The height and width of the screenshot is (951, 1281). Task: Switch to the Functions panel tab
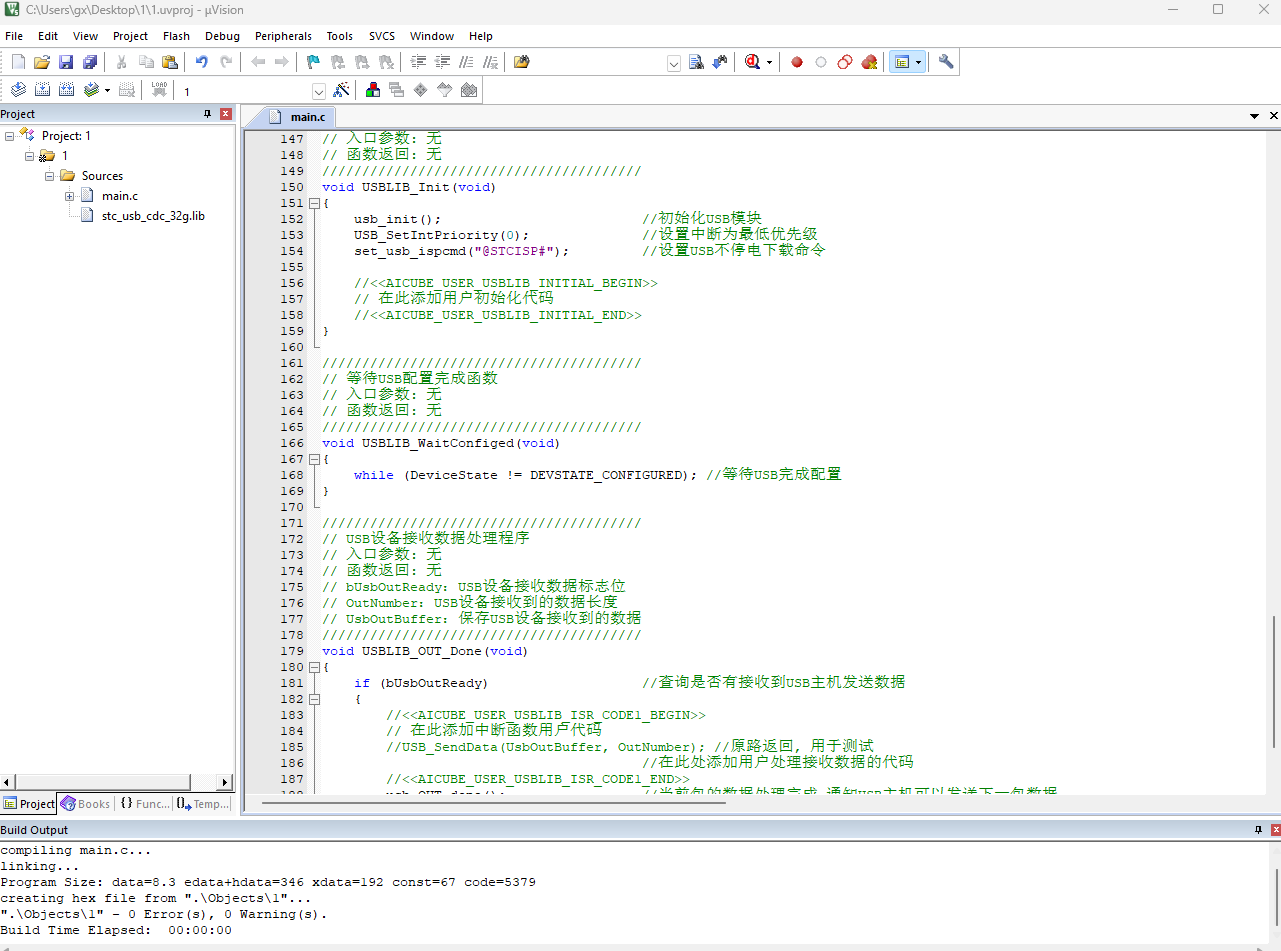[145, 804]
